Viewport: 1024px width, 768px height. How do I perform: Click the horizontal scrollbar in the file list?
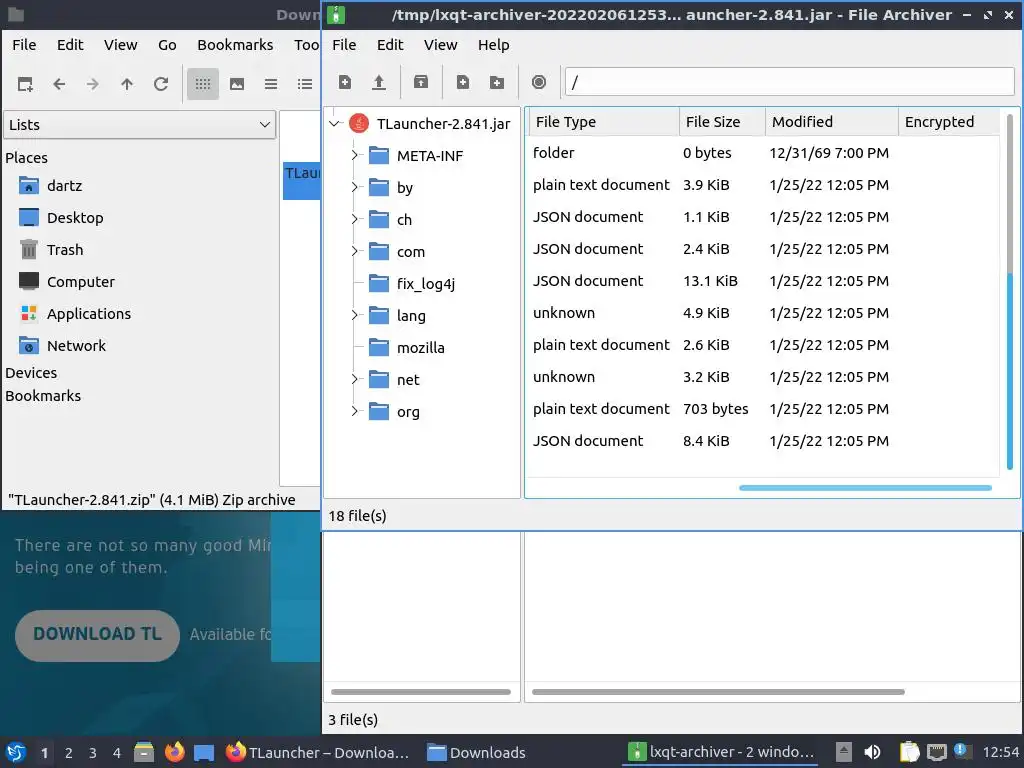click(865, 488)
